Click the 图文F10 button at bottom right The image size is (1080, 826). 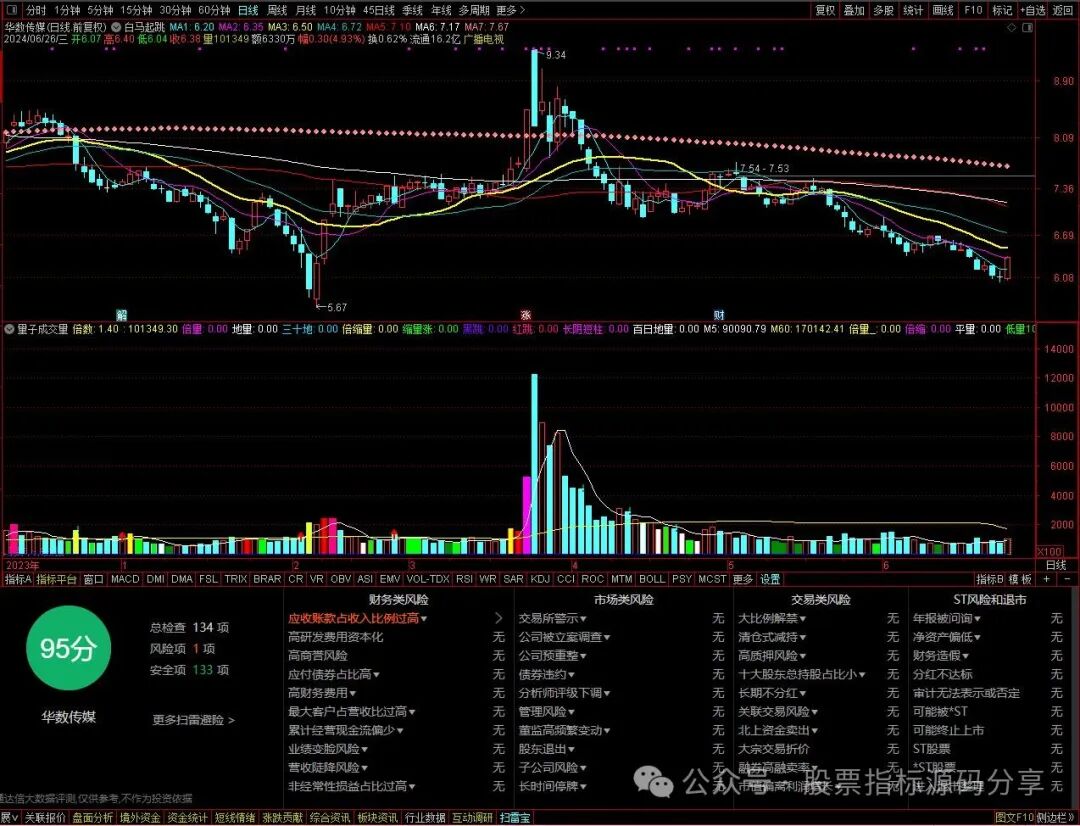1015,818
